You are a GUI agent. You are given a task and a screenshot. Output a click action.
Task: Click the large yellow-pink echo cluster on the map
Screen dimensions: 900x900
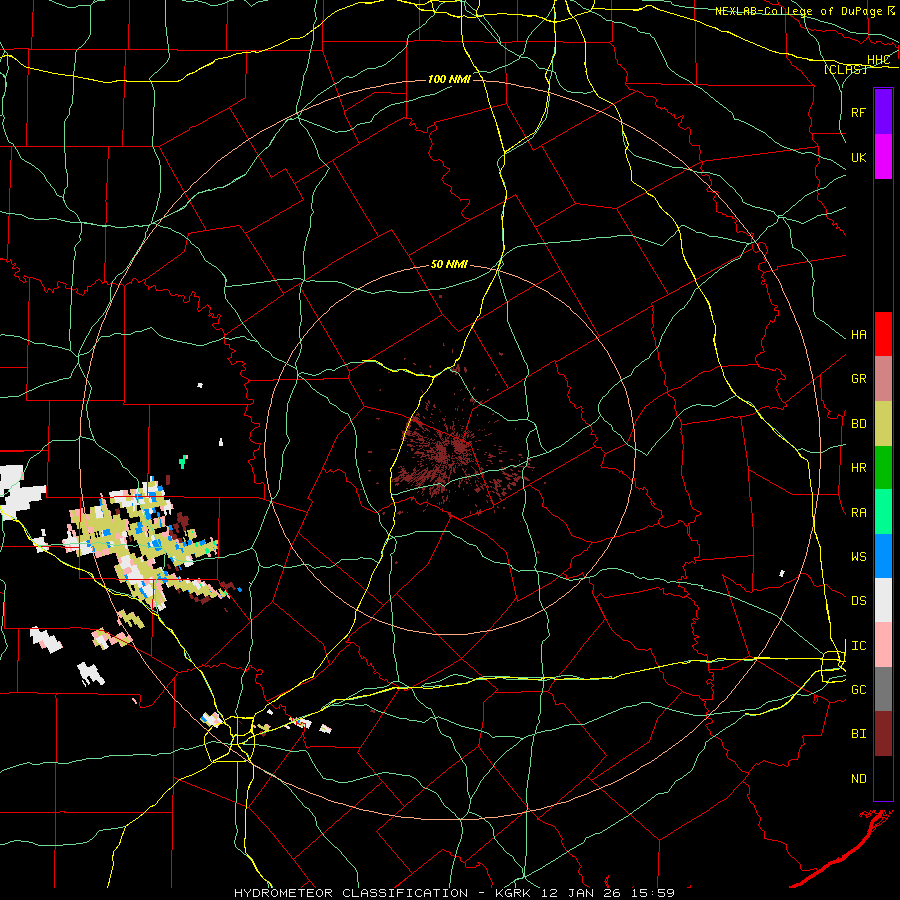(141, 542)
